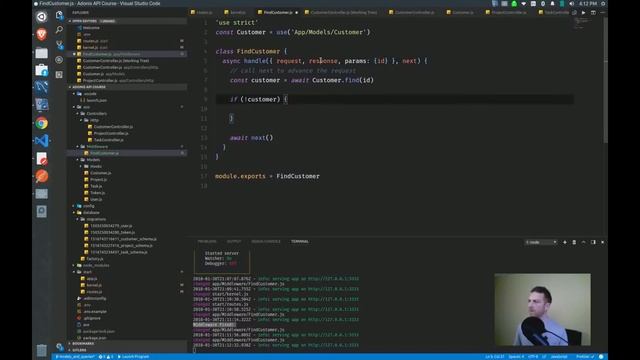Open the system power menu icon
The width and height of the screenshot is (640, 360).
click(x=603, y=4)
